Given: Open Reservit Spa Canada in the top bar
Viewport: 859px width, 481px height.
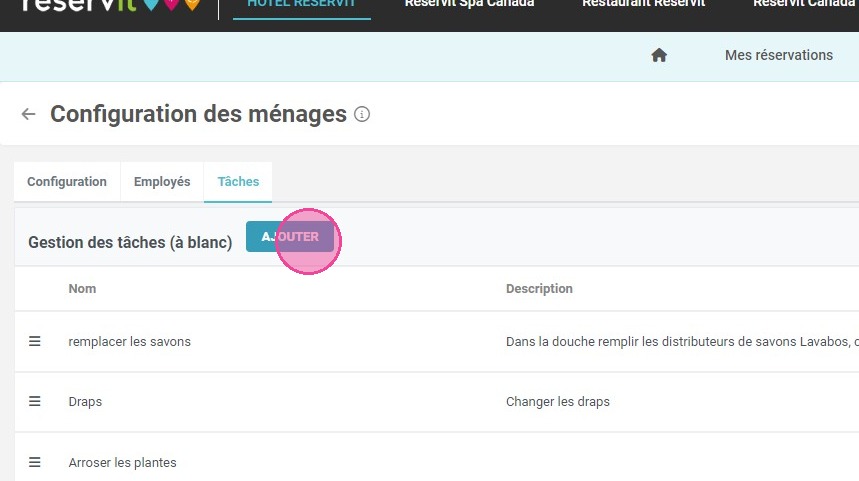Looking at the screenshot, I should click(469, 4).
